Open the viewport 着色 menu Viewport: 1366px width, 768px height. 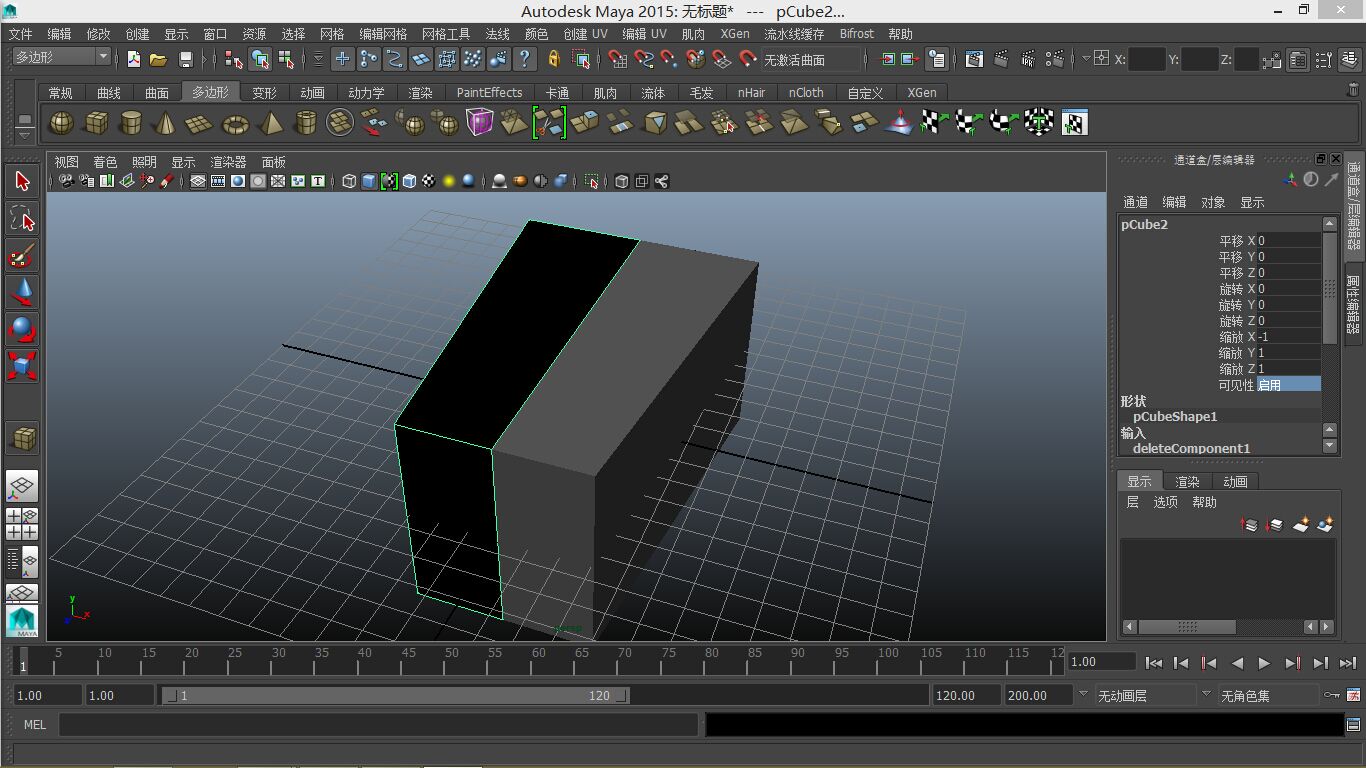[x=105, y=162]
